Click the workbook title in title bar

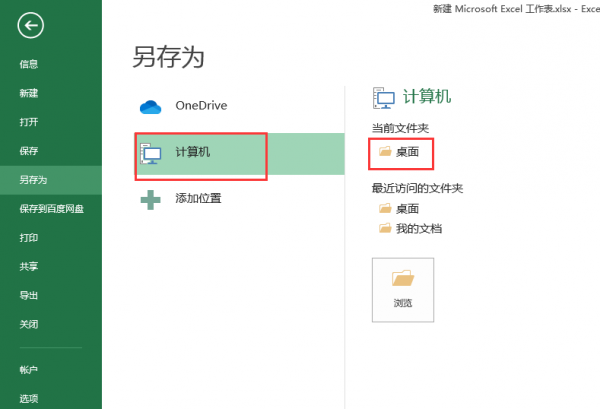[516, 9]
